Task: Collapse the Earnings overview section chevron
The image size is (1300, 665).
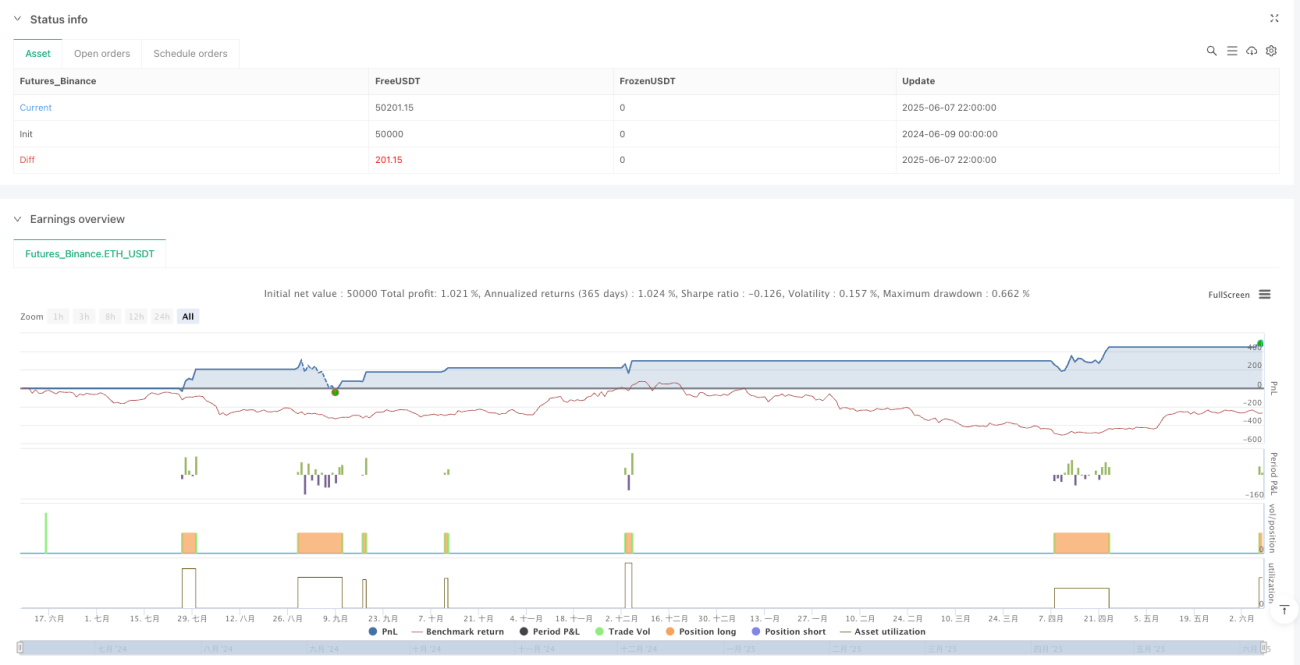Action: [x=17, y=219]
